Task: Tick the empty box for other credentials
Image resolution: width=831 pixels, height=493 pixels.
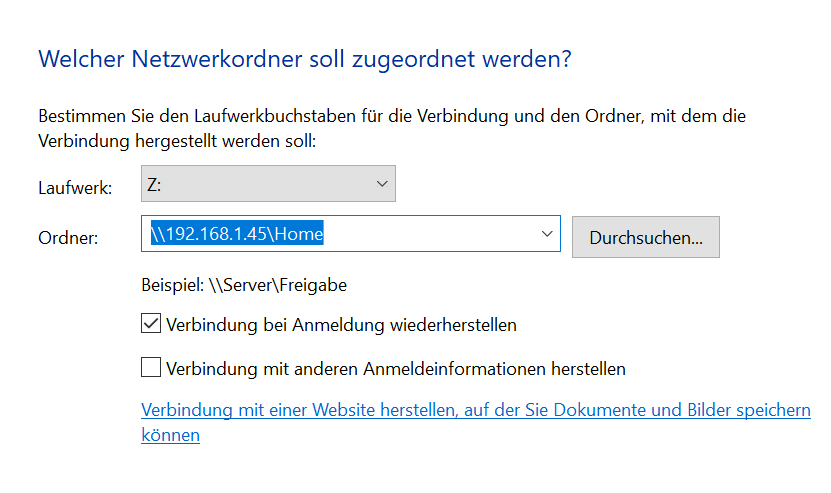Action: coord(151,368)
